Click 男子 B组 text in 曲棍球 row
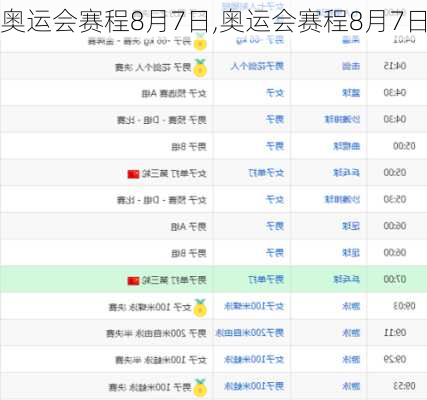427x400 pixels. coord(189,147)
